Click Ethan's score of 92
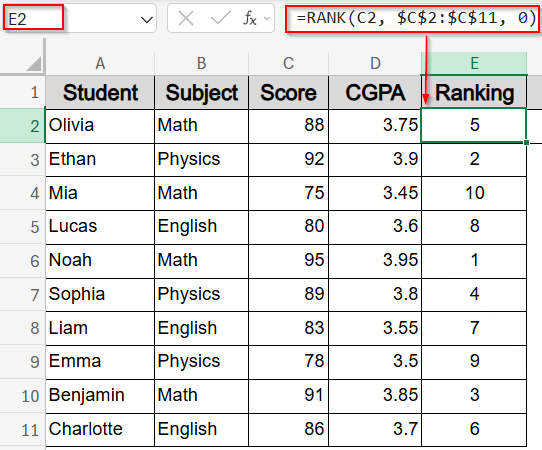Image resolution: width=542 pixels, height=450 pixels. (x=288, y=160)
